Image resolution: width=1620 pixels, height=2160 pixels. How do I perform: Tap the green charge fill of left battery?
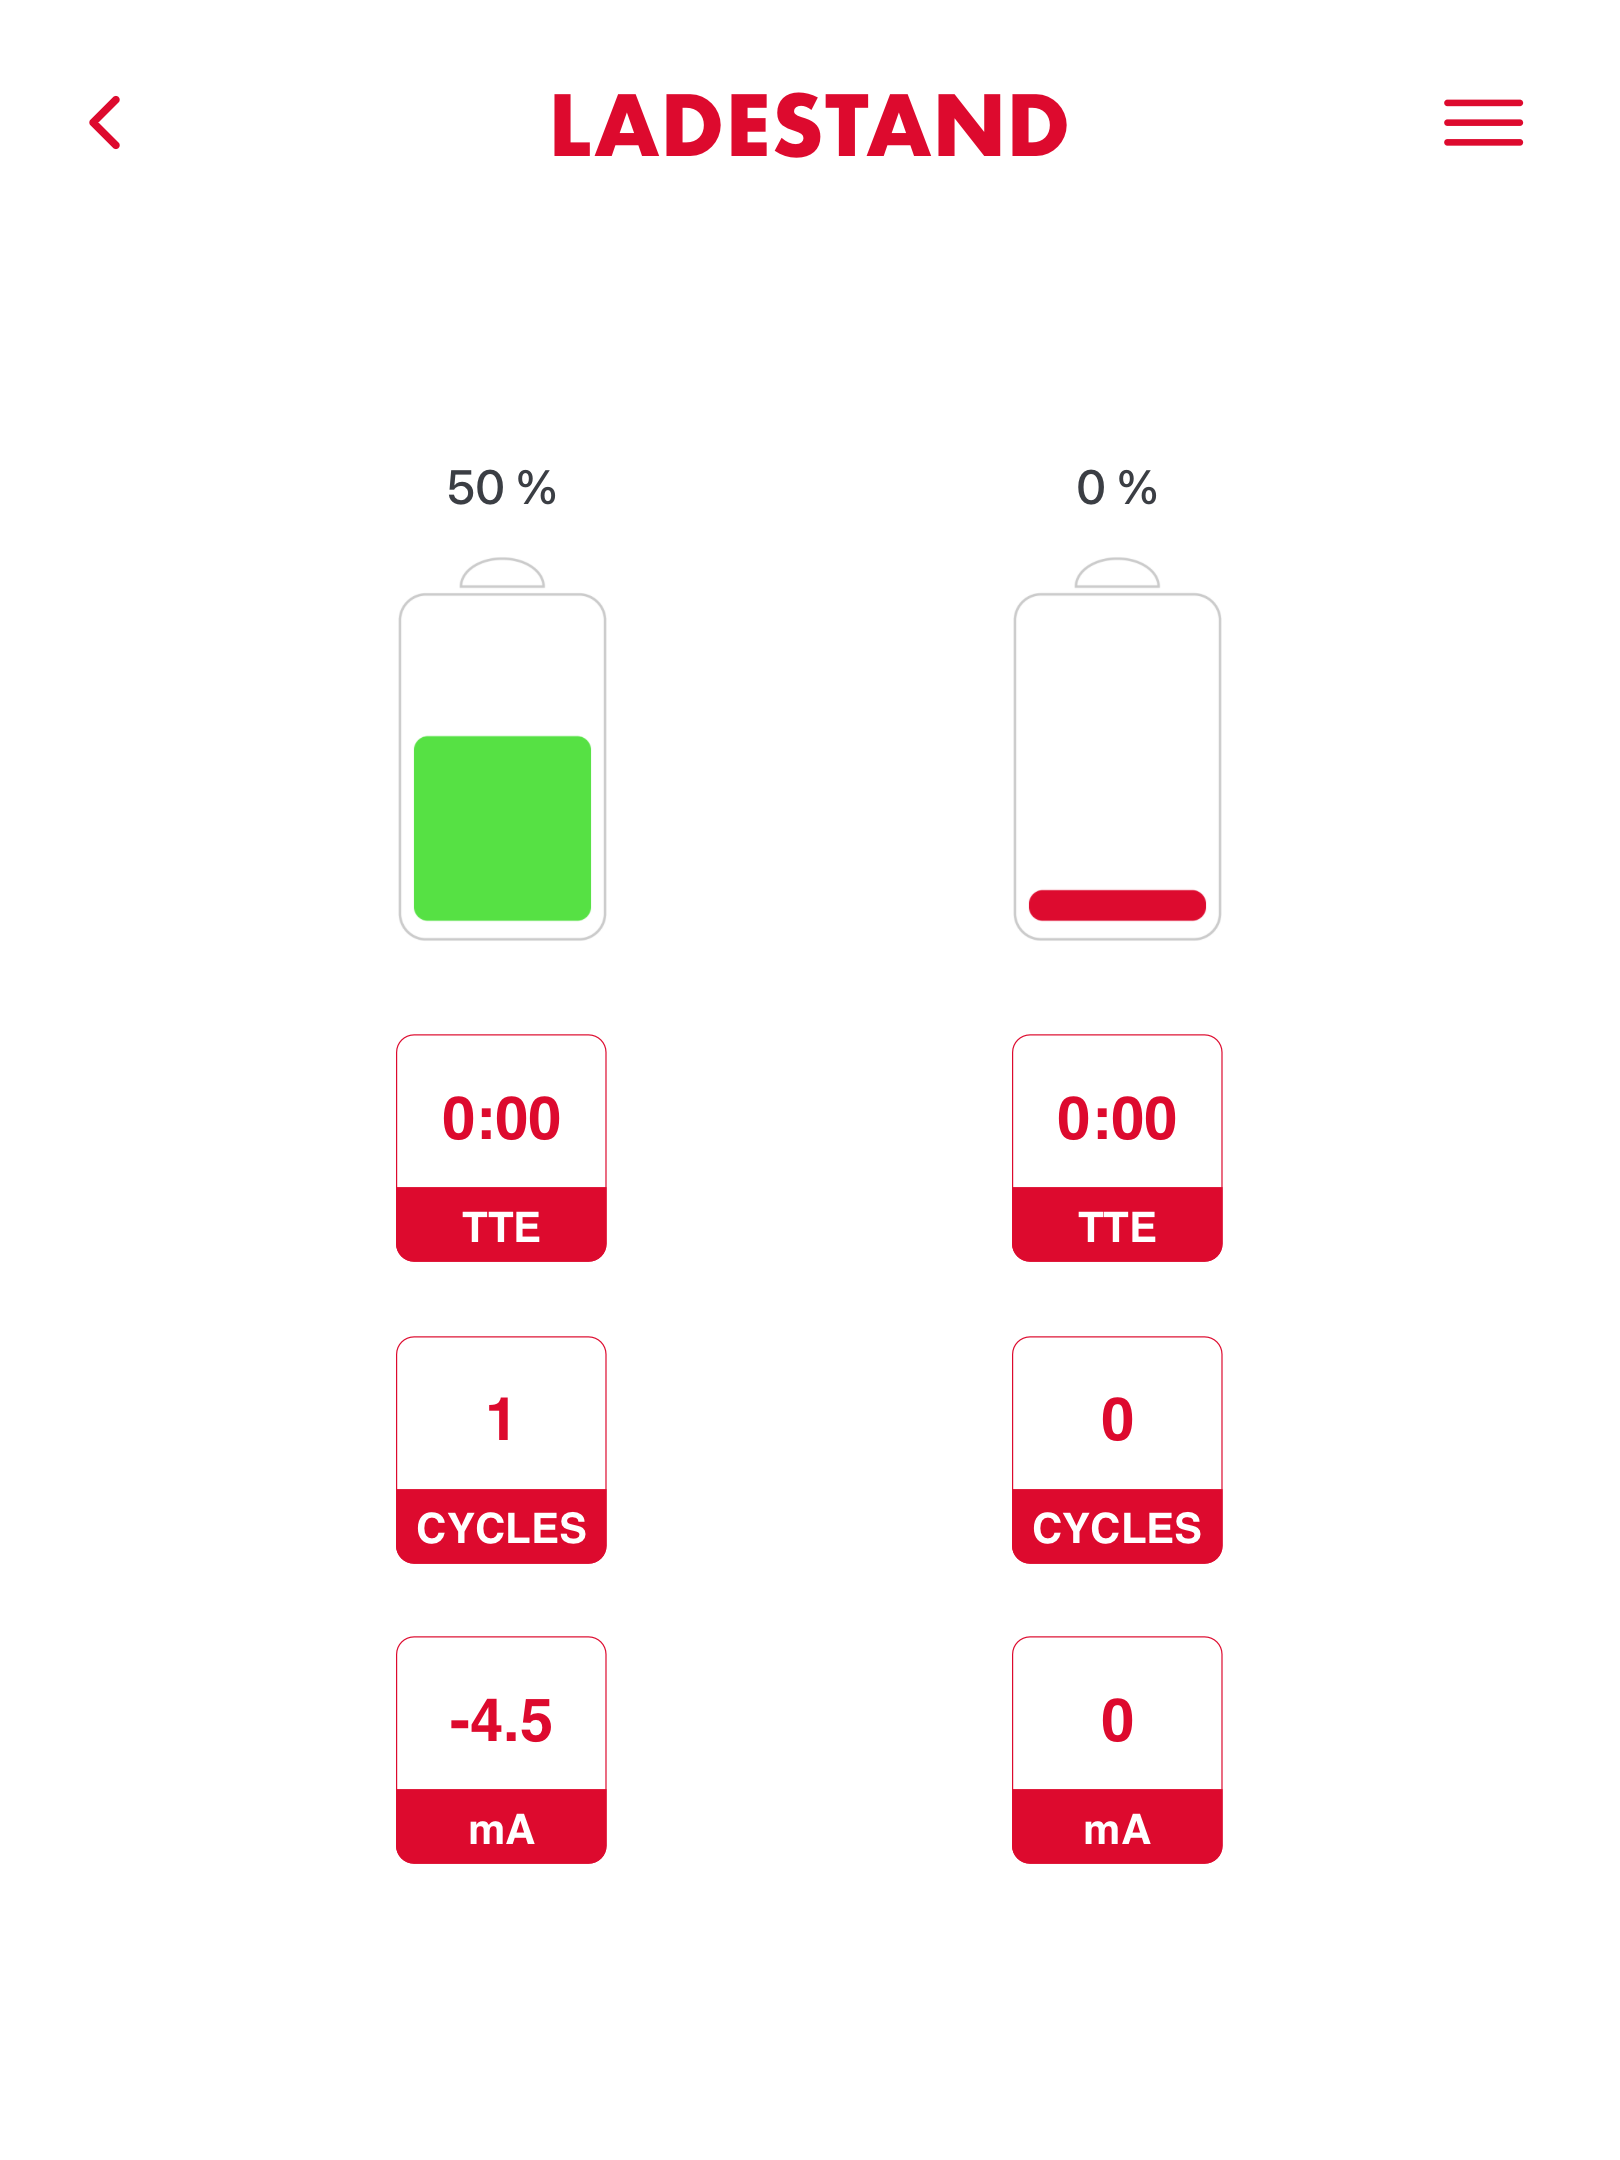coord(502,828)
